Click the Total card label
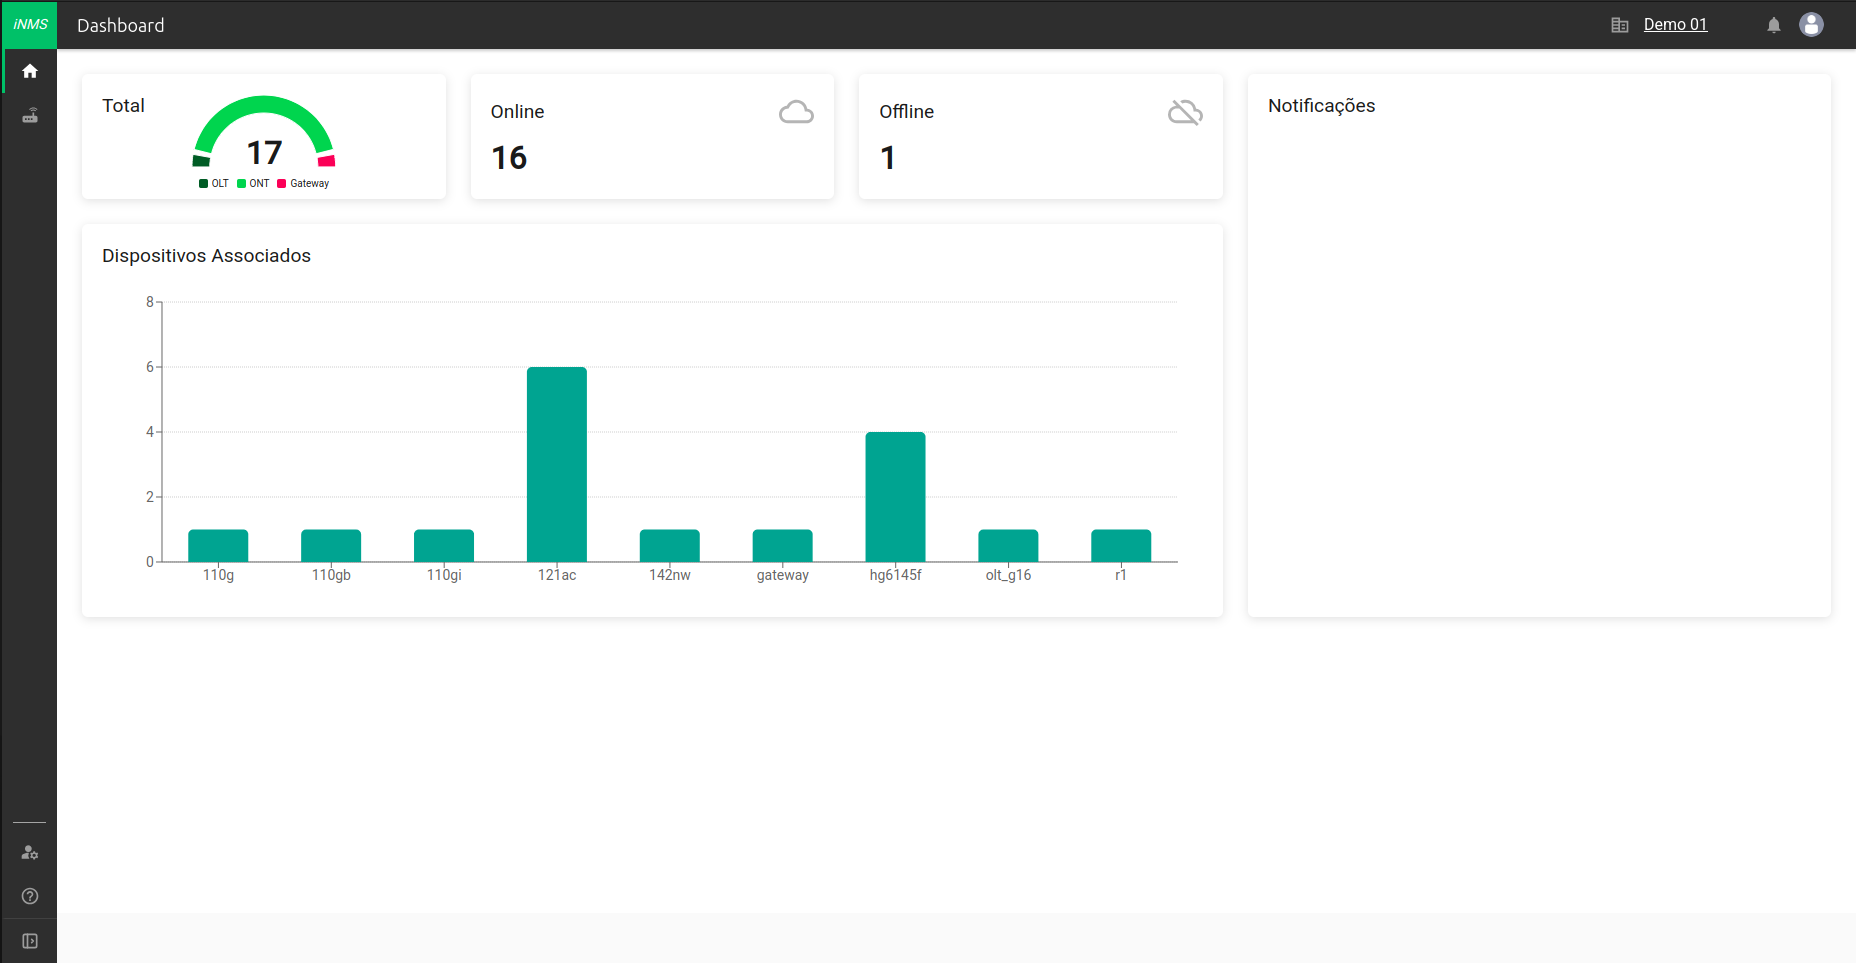Screen dimensions: 1856x963 pyautogui.click(x=123, y=106)
